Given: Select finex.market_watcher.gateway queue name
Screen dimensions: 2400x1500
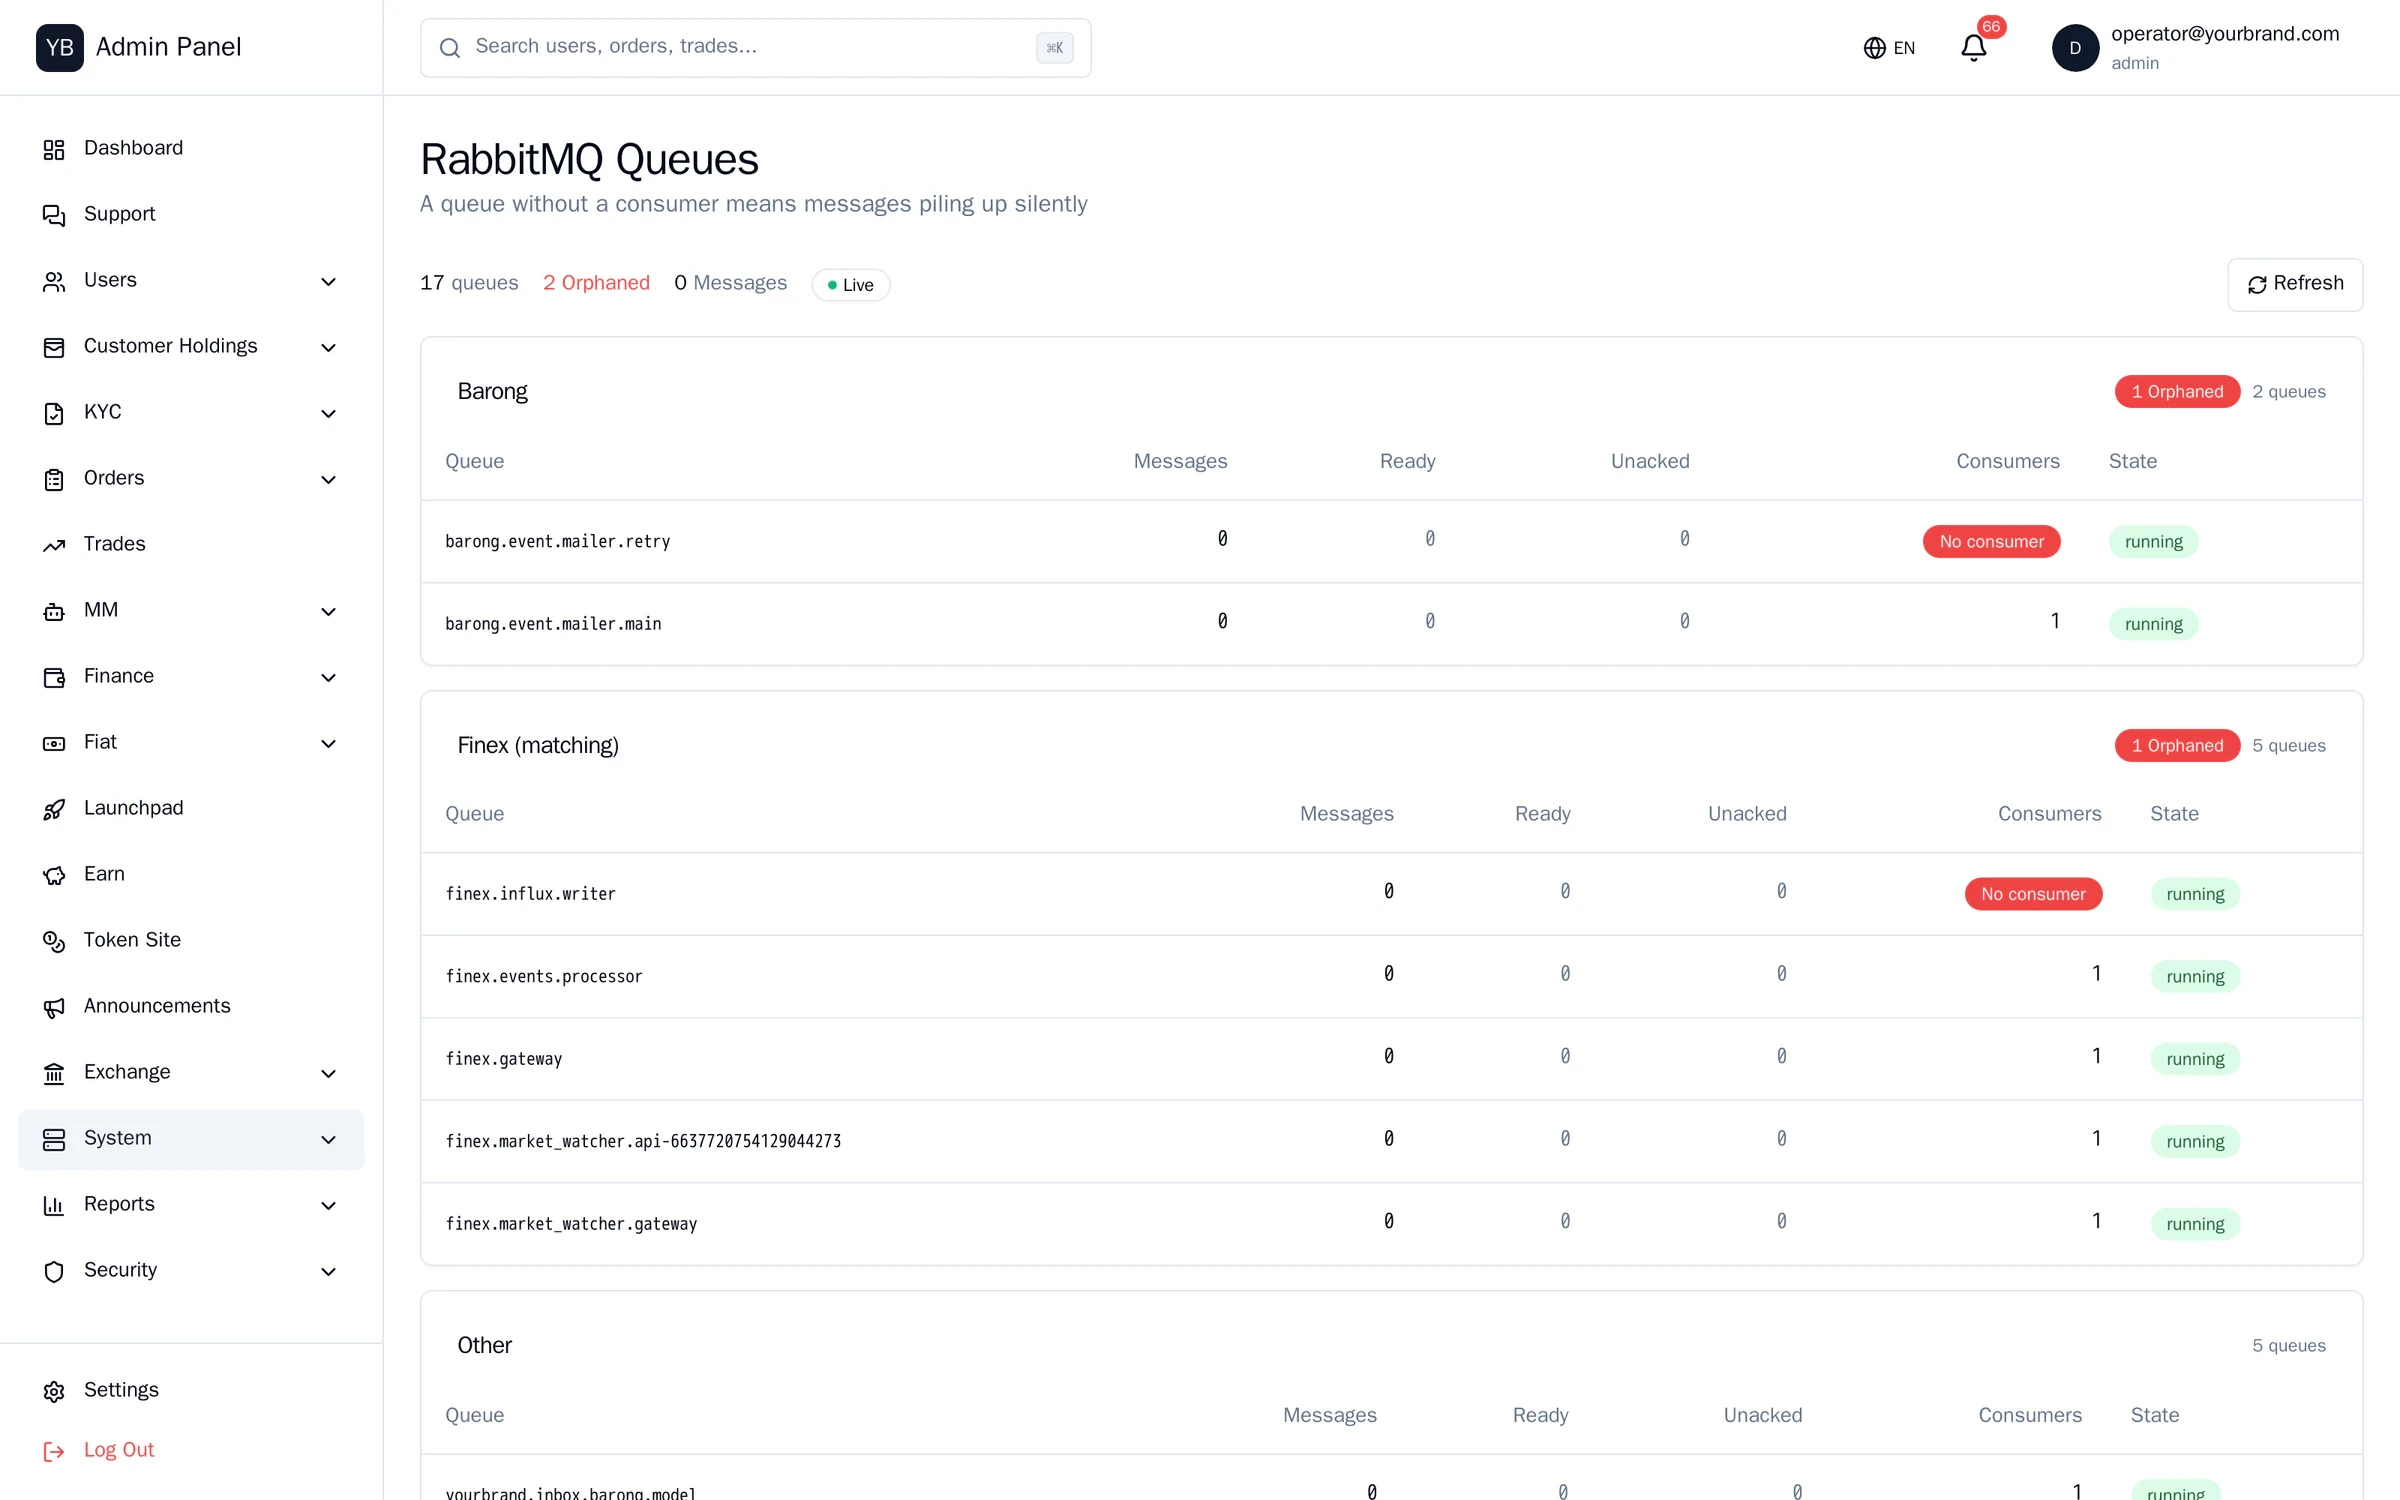Looking at the screenshot, I should pos(571,1224).
